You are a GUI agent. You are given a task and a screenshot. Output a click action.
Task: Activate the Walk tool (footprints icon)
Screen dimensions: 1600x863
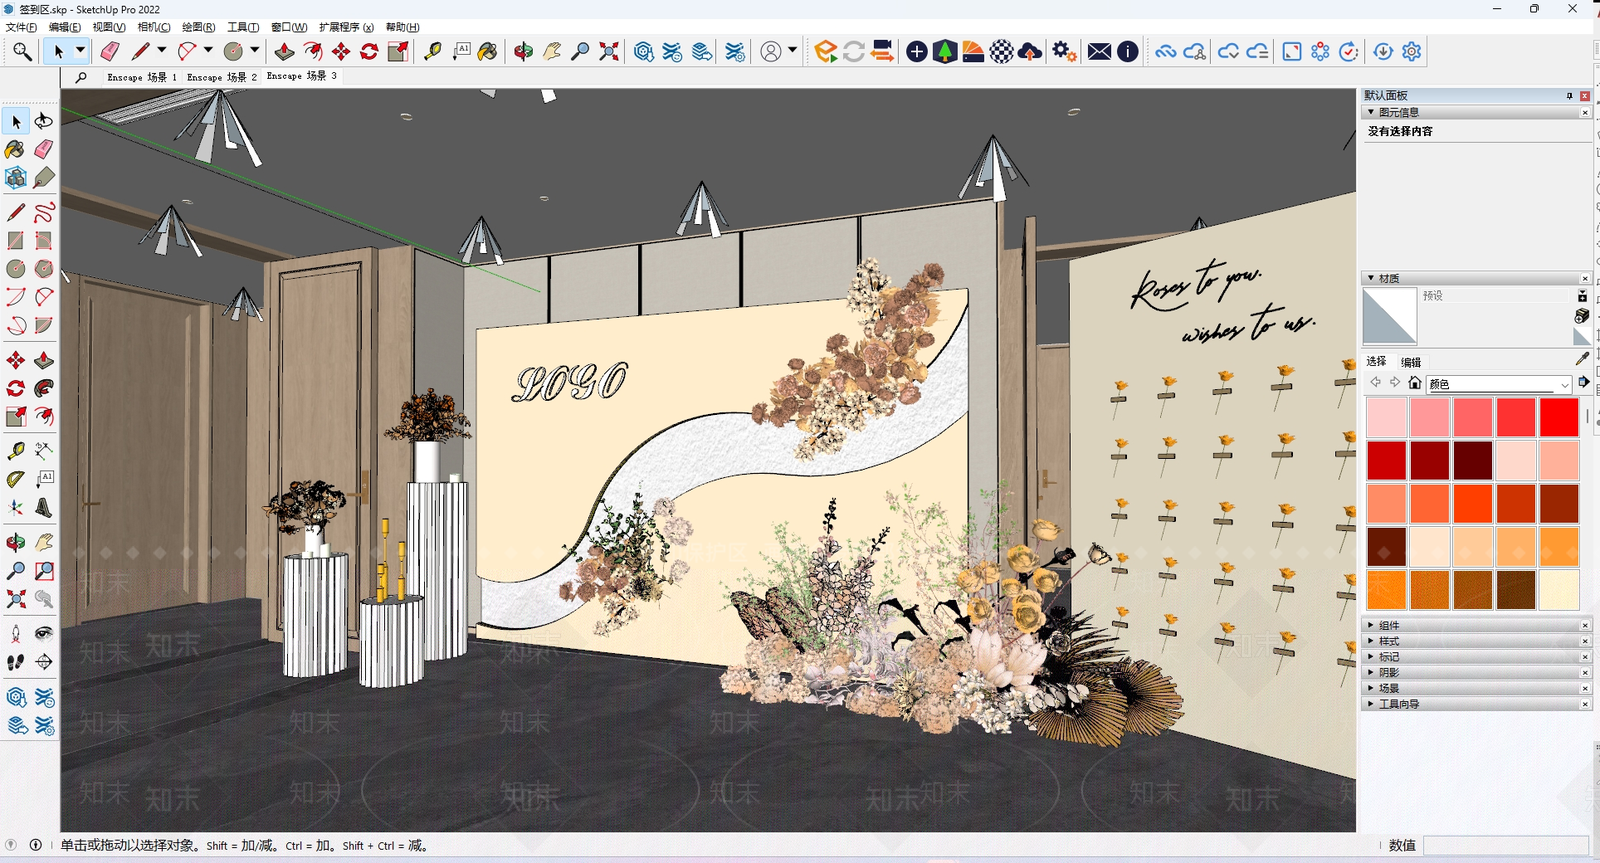16,662
